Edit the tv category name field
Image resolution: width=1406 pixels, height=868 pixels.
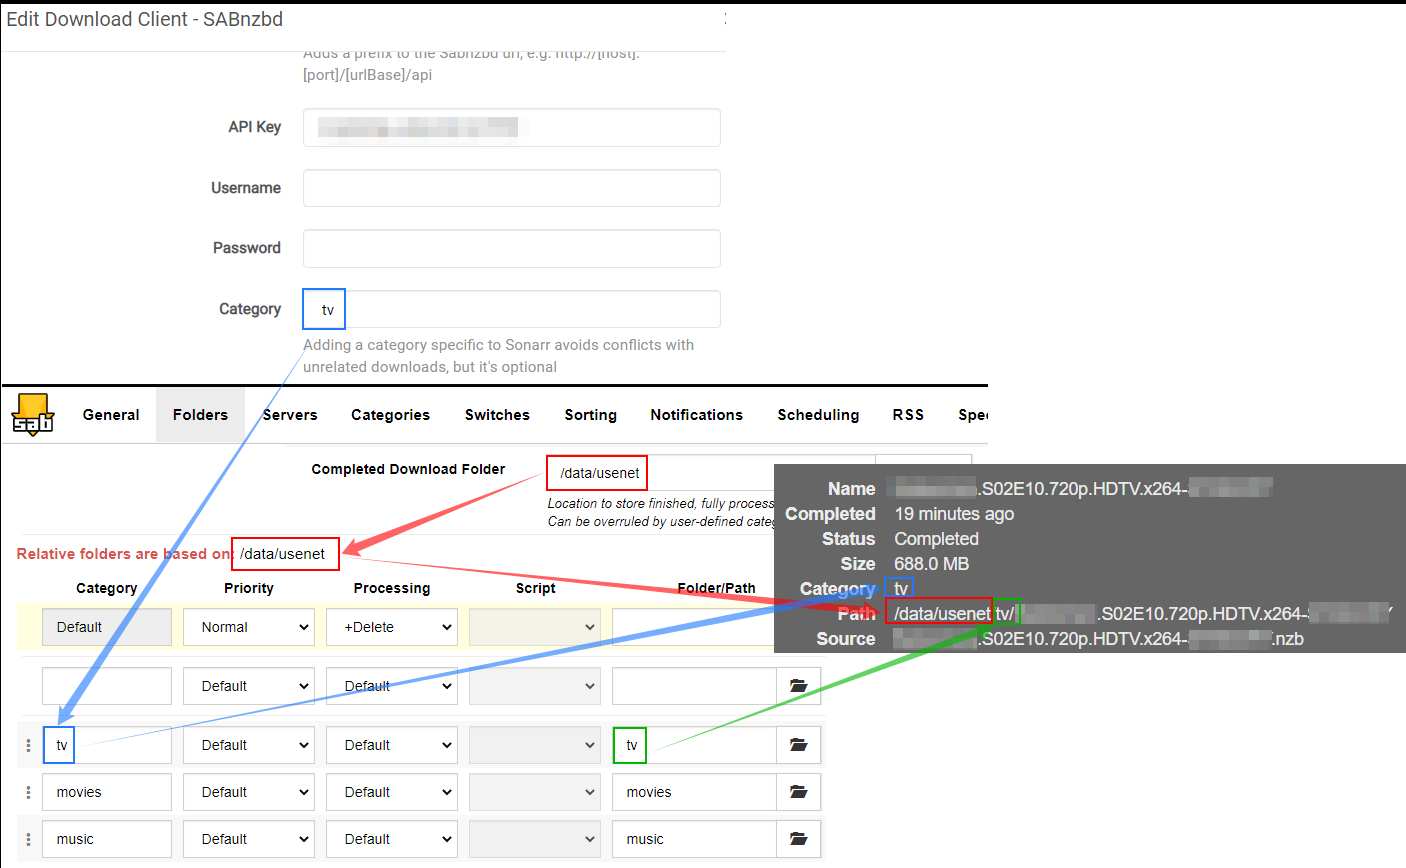pos(107,745)
